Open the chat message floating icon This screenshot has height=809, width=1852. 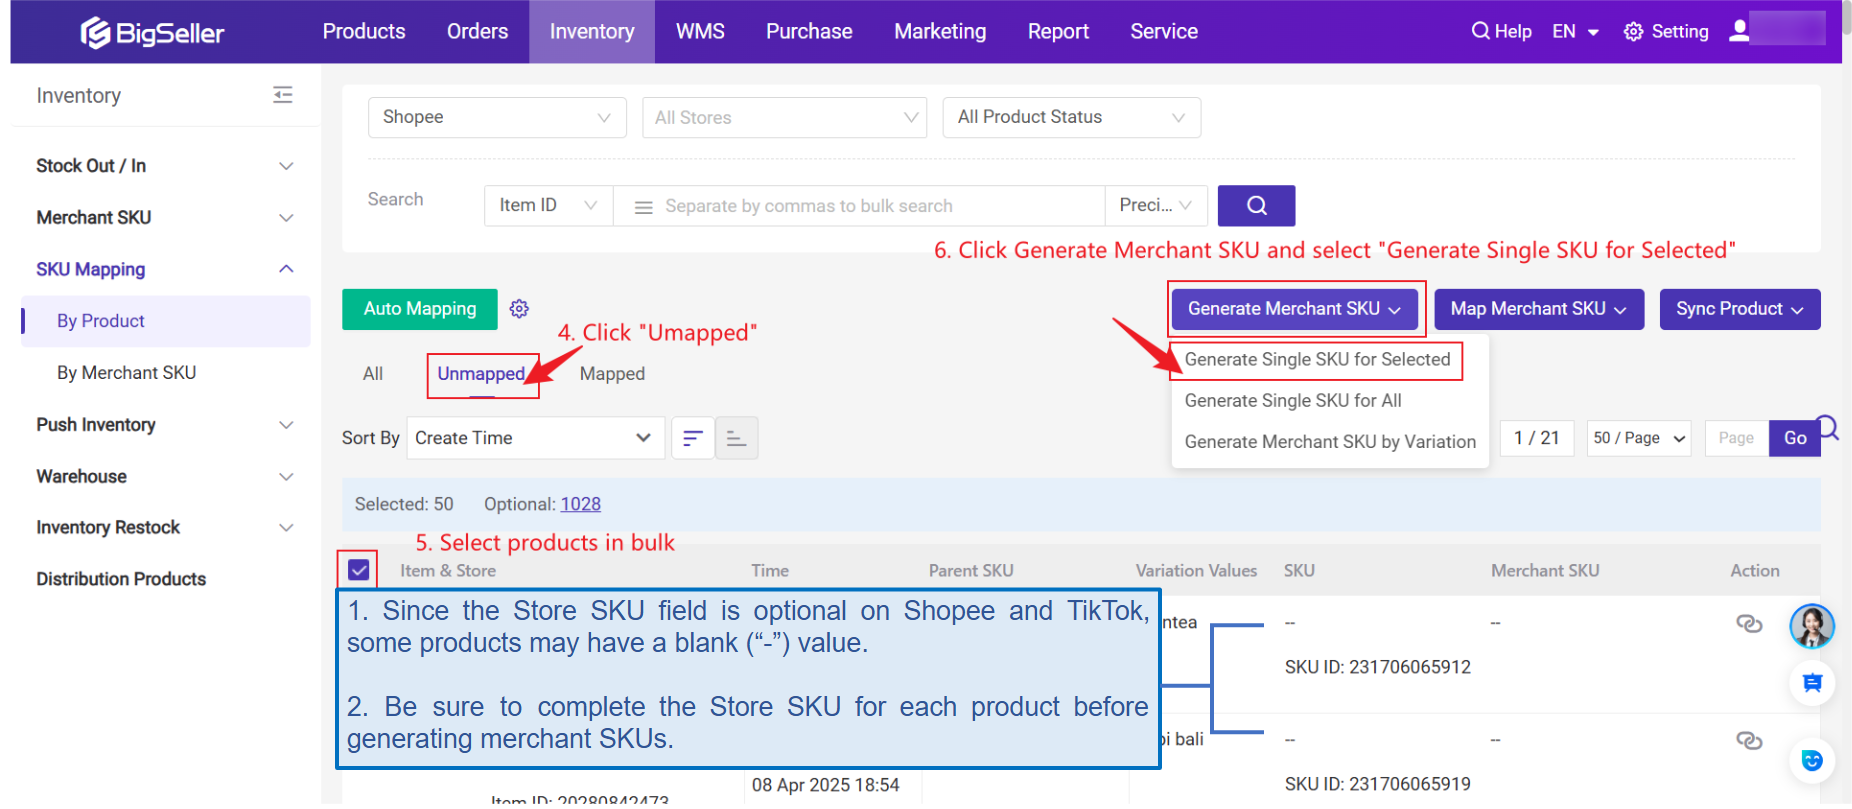pos(1812,684)
